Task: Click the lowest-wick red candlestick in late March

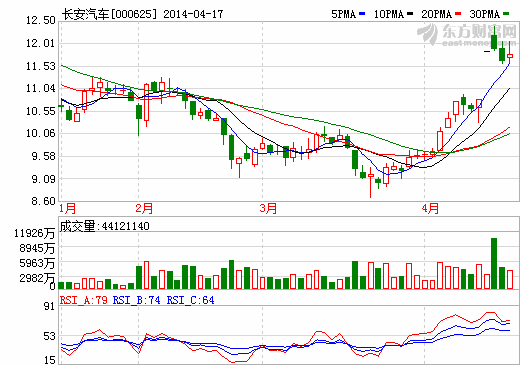Action: pos(371,182)
